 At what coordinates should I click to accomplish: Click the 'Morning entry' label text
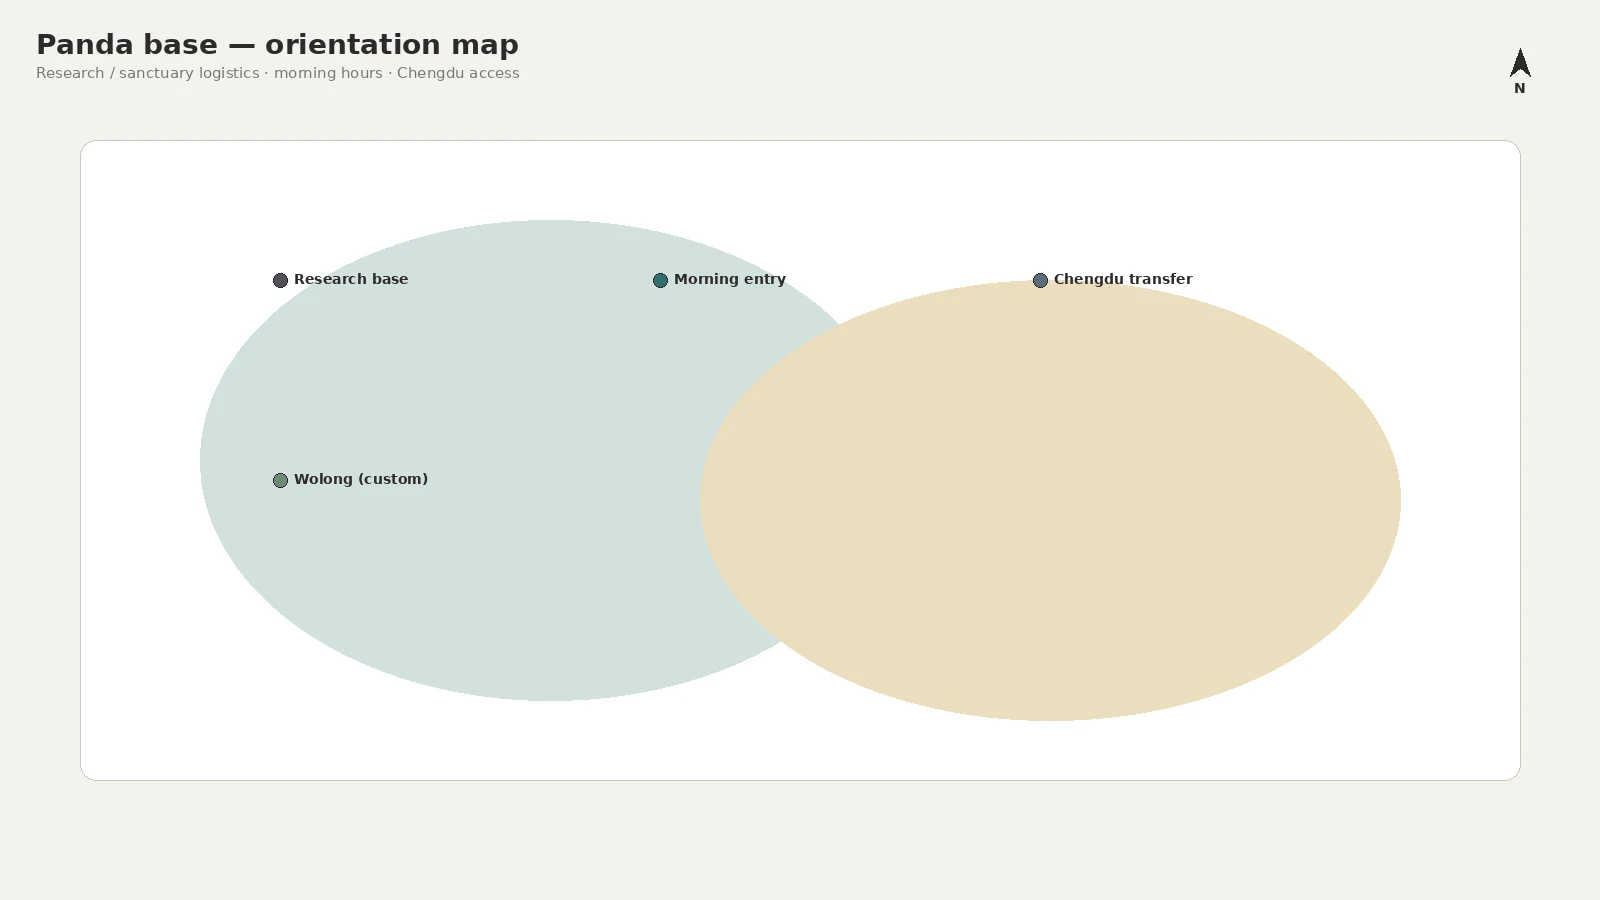[730, 279]
